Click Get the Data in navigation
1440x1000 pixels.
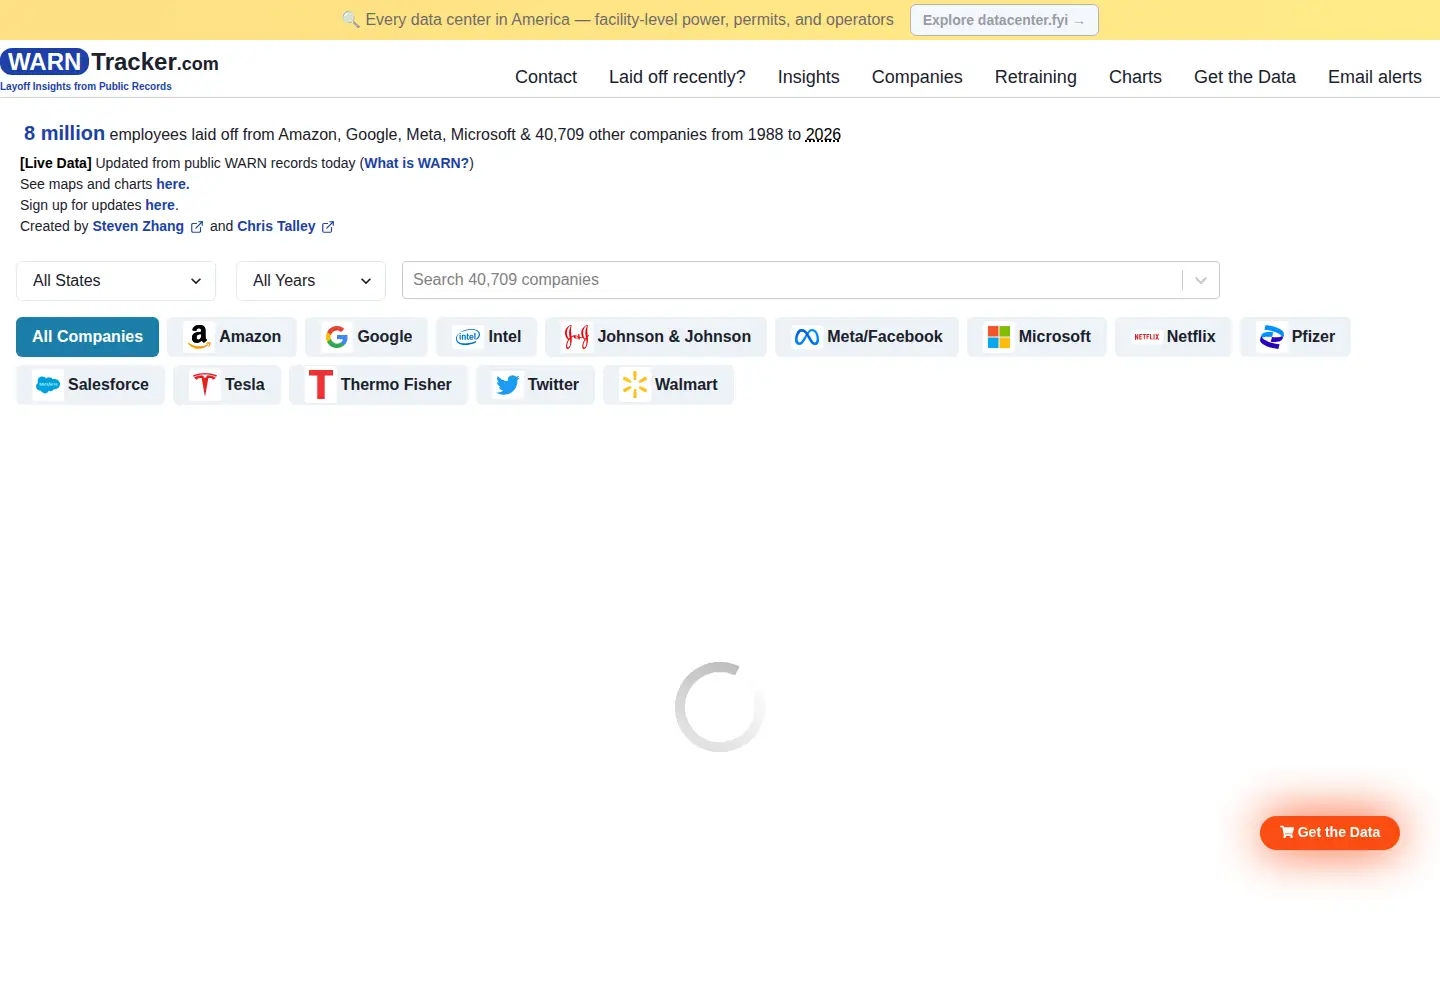click(1245, 77)
